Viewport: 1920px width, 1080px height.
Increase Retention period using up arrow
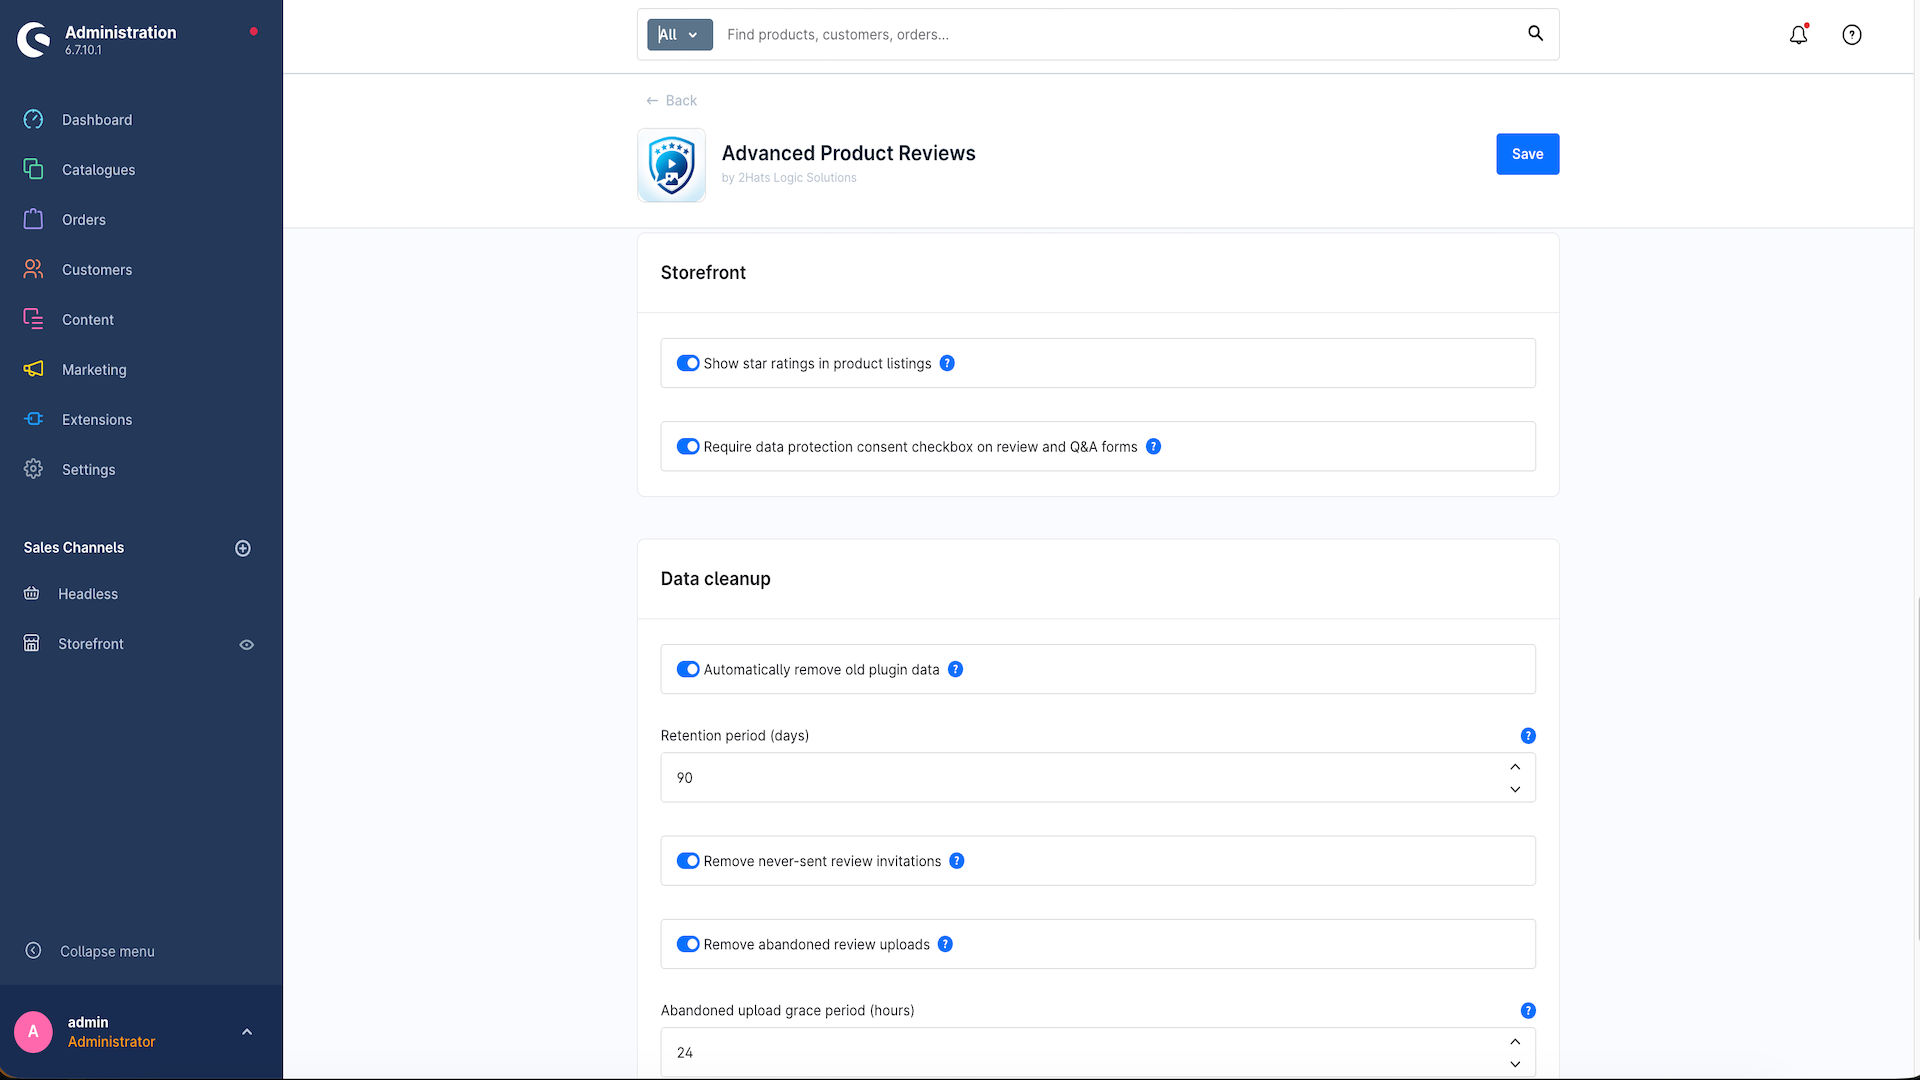click(x=1515, y=767)
